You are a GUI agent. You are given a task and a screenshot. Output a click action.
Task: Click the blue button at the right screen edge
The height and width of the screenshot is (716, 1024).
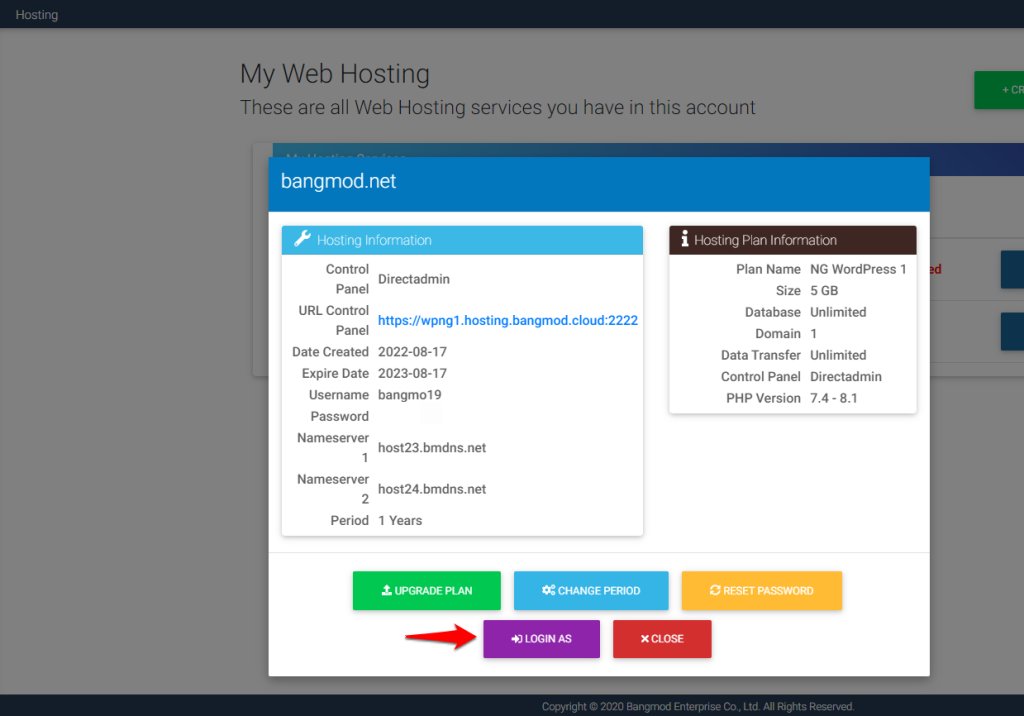click(1015, 270)
